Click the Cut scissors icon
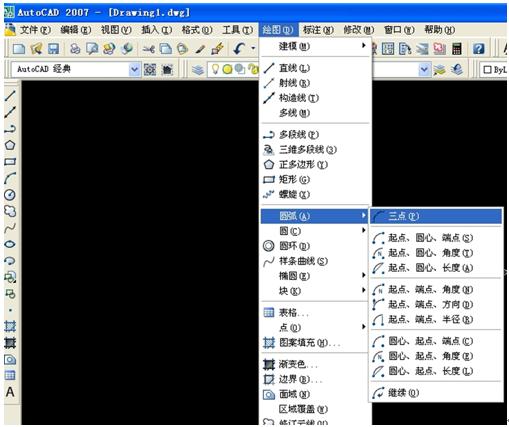 tap(148, 49)
